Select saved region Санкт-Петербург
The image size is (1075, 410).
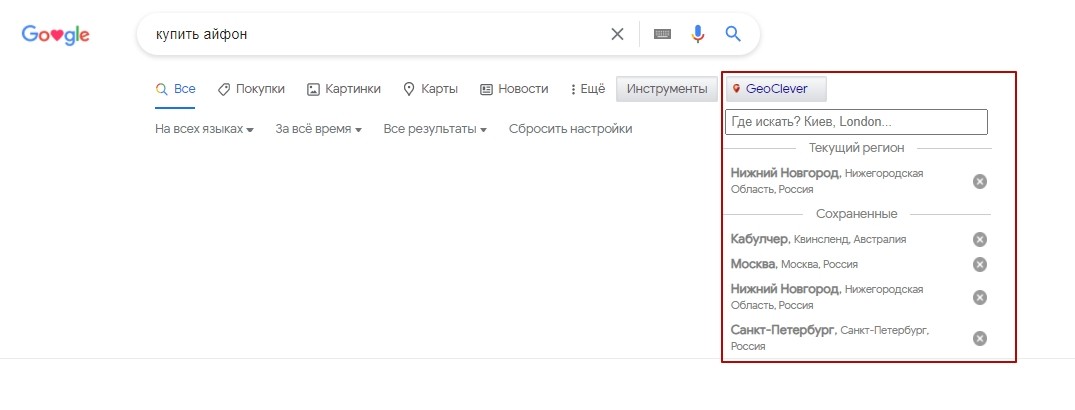click(830, 338)
